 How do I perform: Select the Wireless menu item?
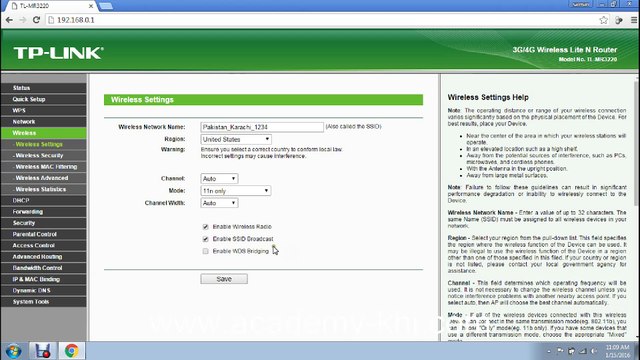pos(44,133)
